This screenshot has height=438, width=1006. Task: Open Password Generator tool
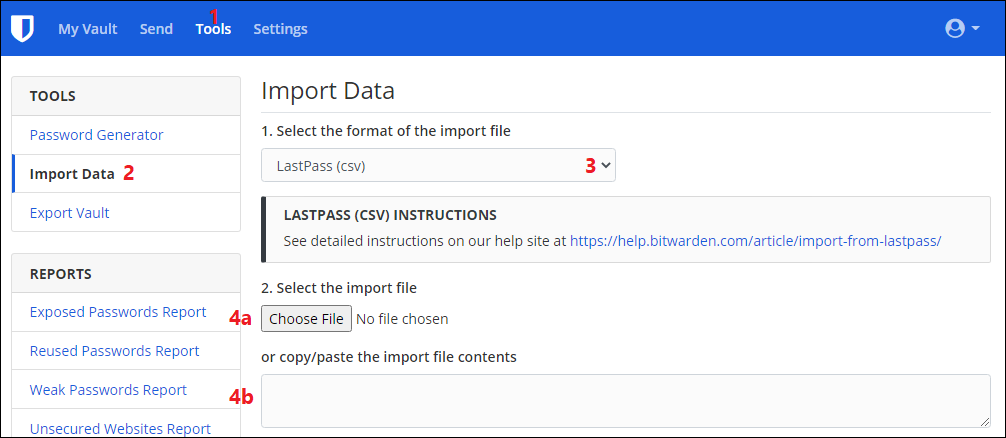click(x=96, y=135)
